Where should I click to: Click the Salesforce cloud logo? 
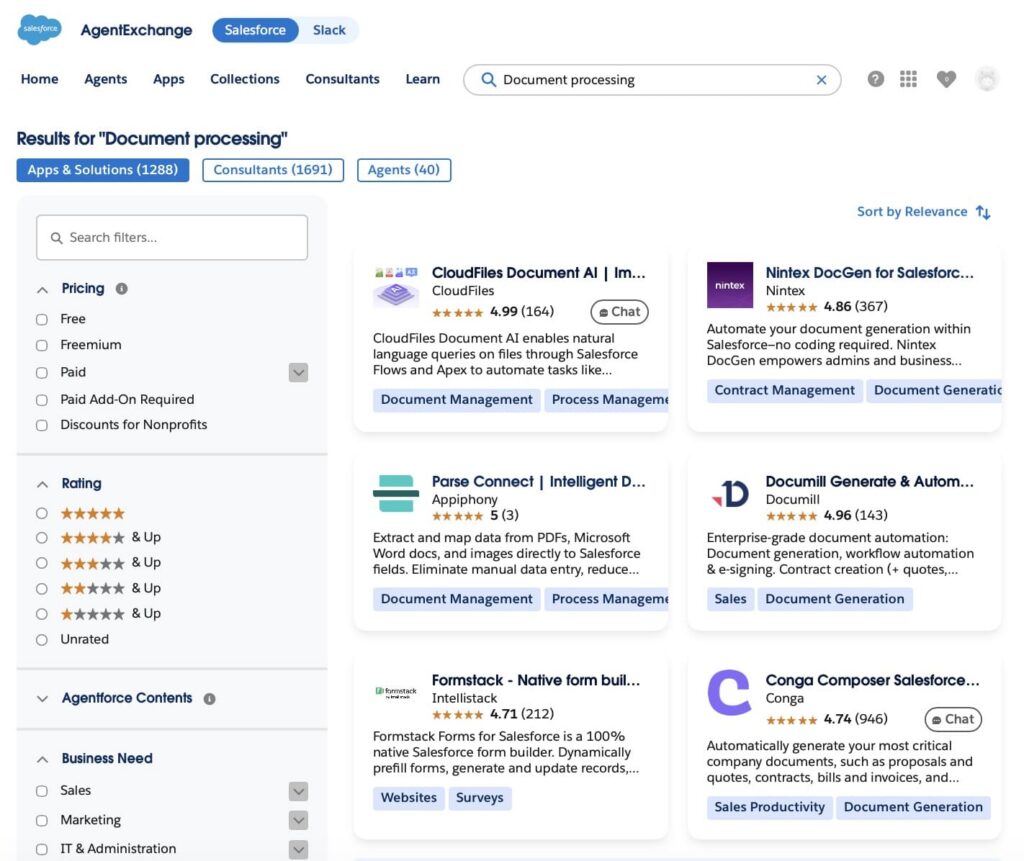(x=39, y=29)
